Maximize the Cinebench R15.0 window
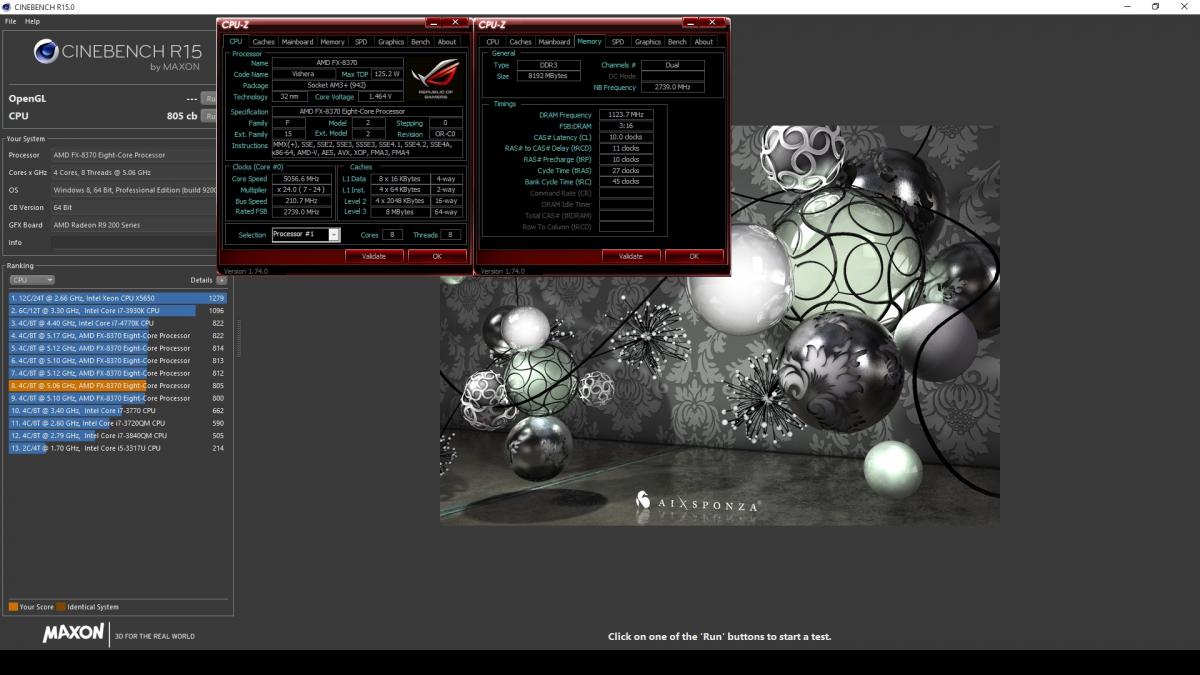1200x675 pixels. click(1155, 7)
